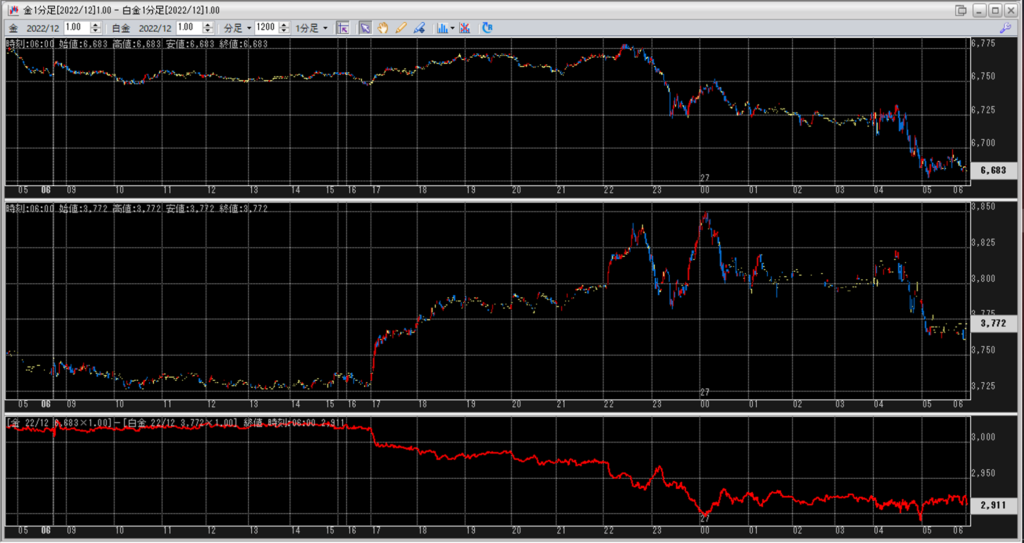Select the hand pan tool

click(382, 28)
